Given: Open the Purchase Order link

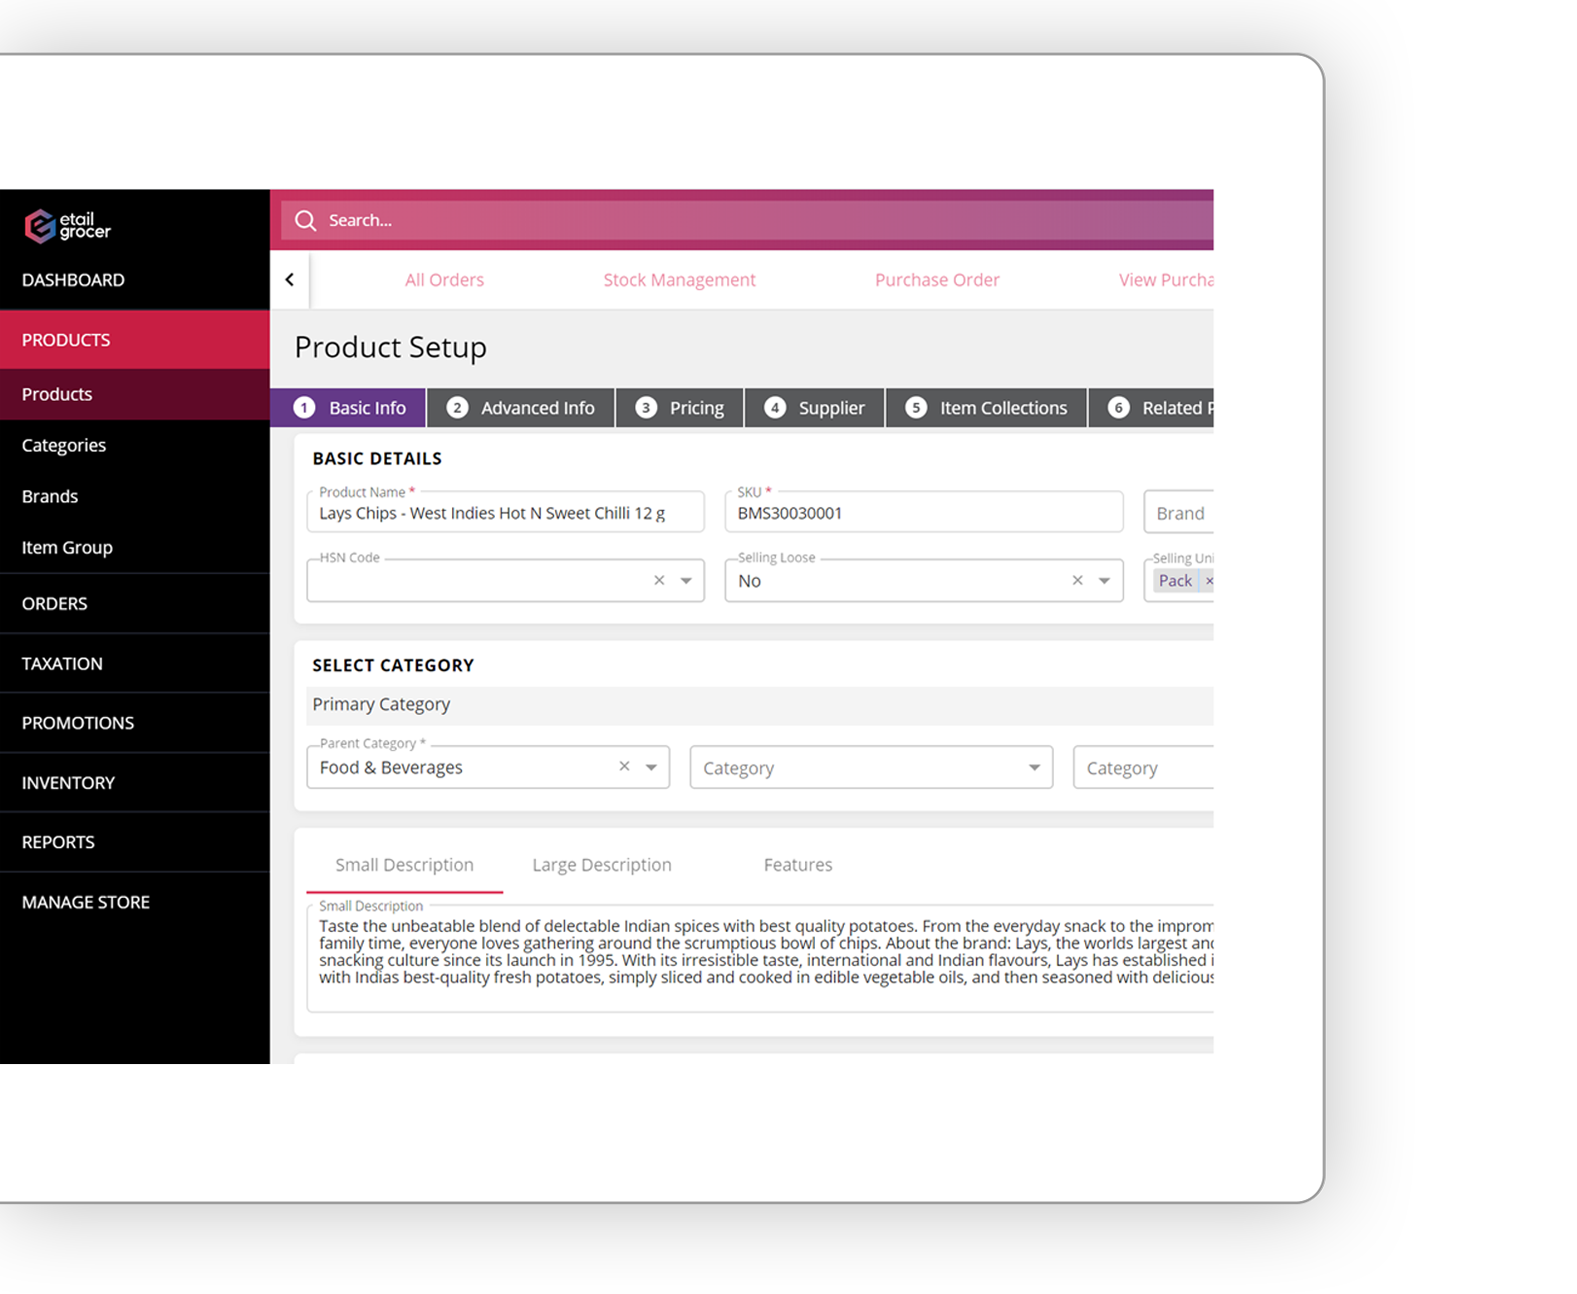Looking at the screenshot, I should click(937, 280).
